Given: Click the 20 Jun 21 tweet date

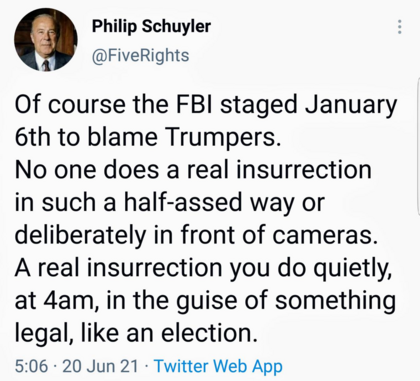Looking at the screenshot, I should [100, 366].
